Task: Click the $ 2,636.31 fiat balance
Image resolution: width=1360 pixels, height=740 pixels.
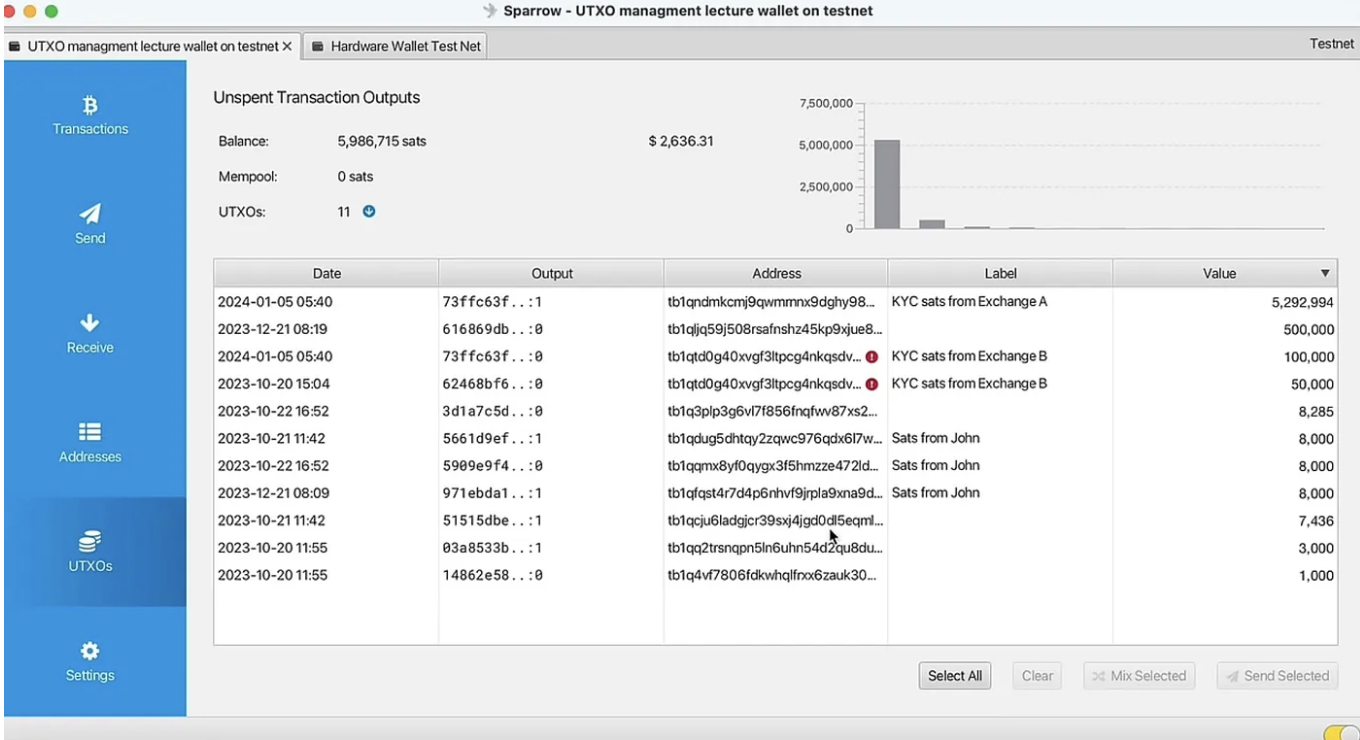Action: (681, 142)
